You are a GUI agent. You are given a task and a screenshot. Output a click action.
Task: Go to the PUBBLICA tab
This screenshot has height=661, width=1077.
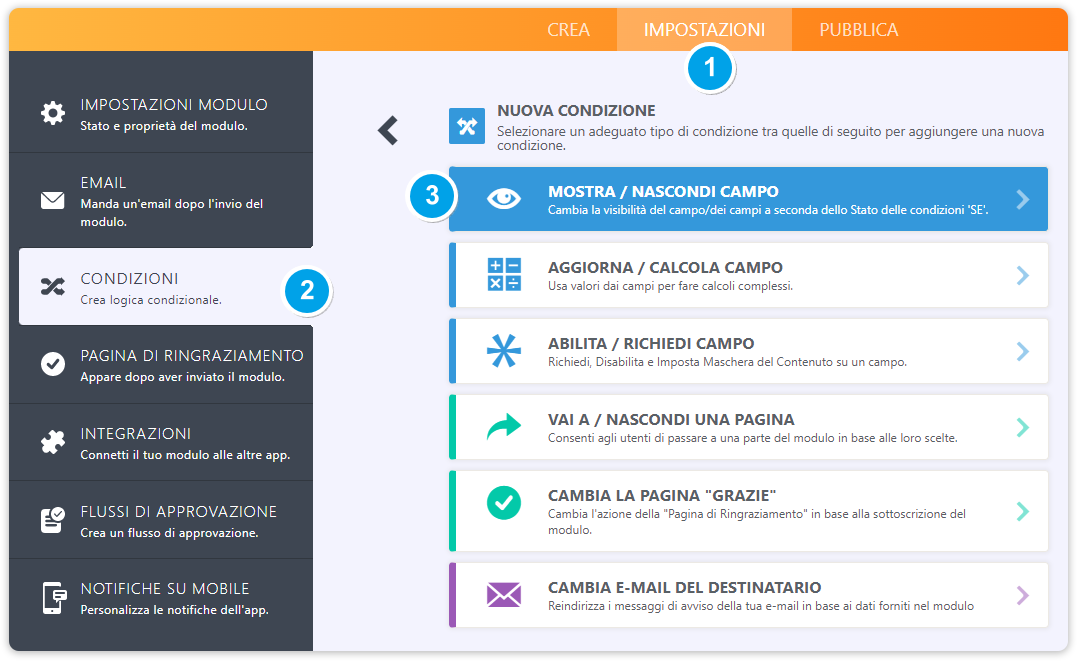(859, 30)
